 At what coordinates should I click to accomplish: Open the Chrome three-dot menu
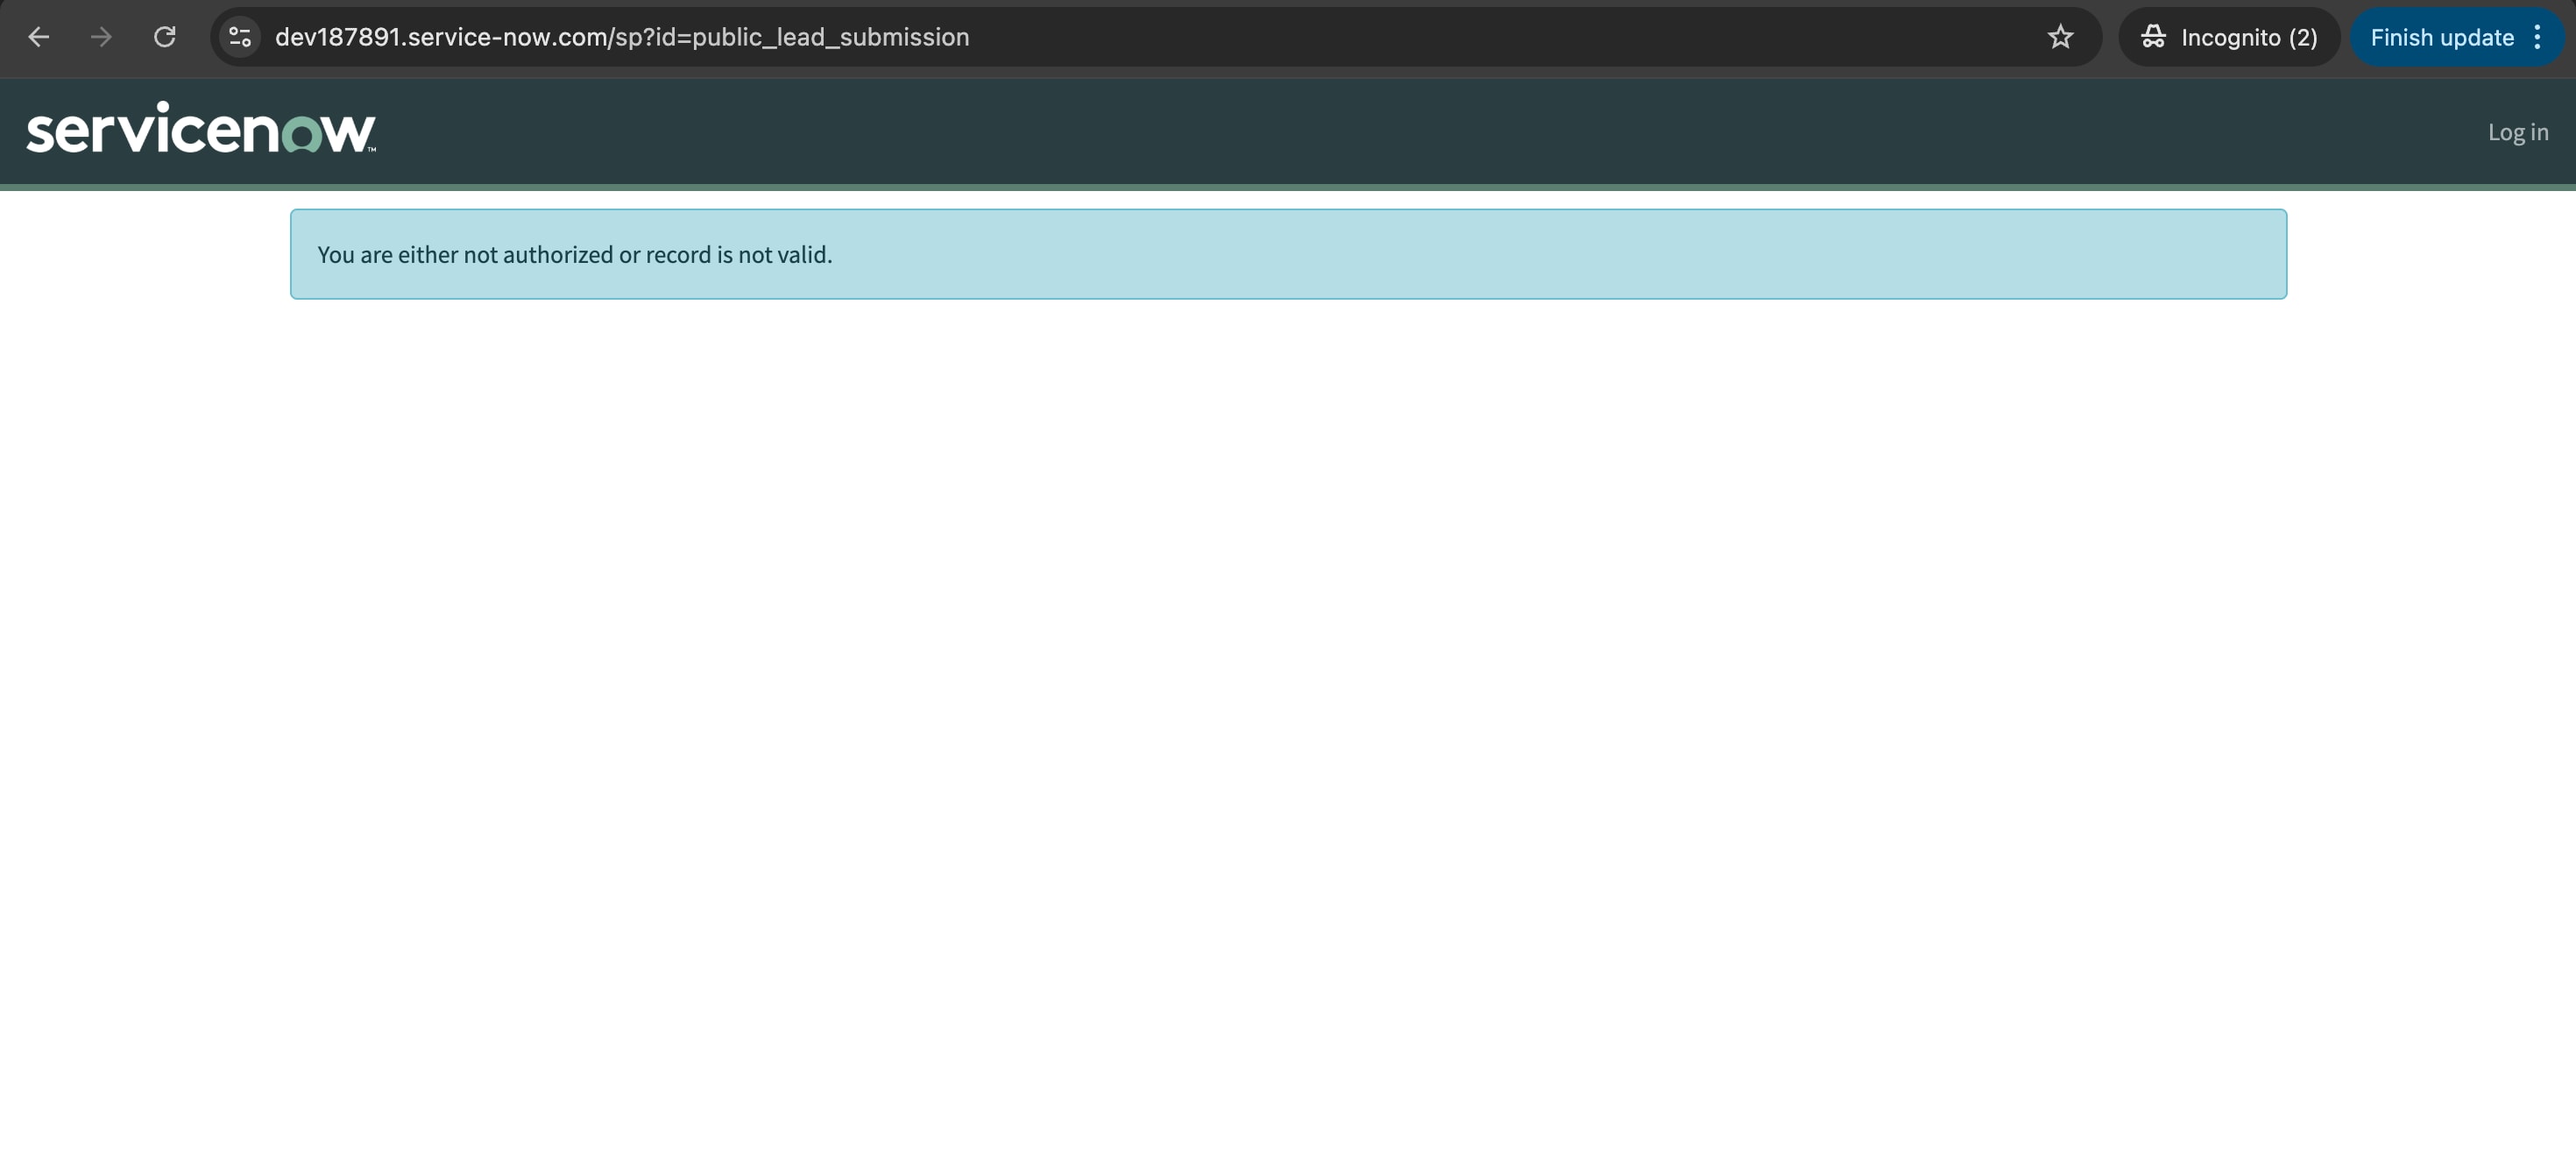pos(2537,37)
